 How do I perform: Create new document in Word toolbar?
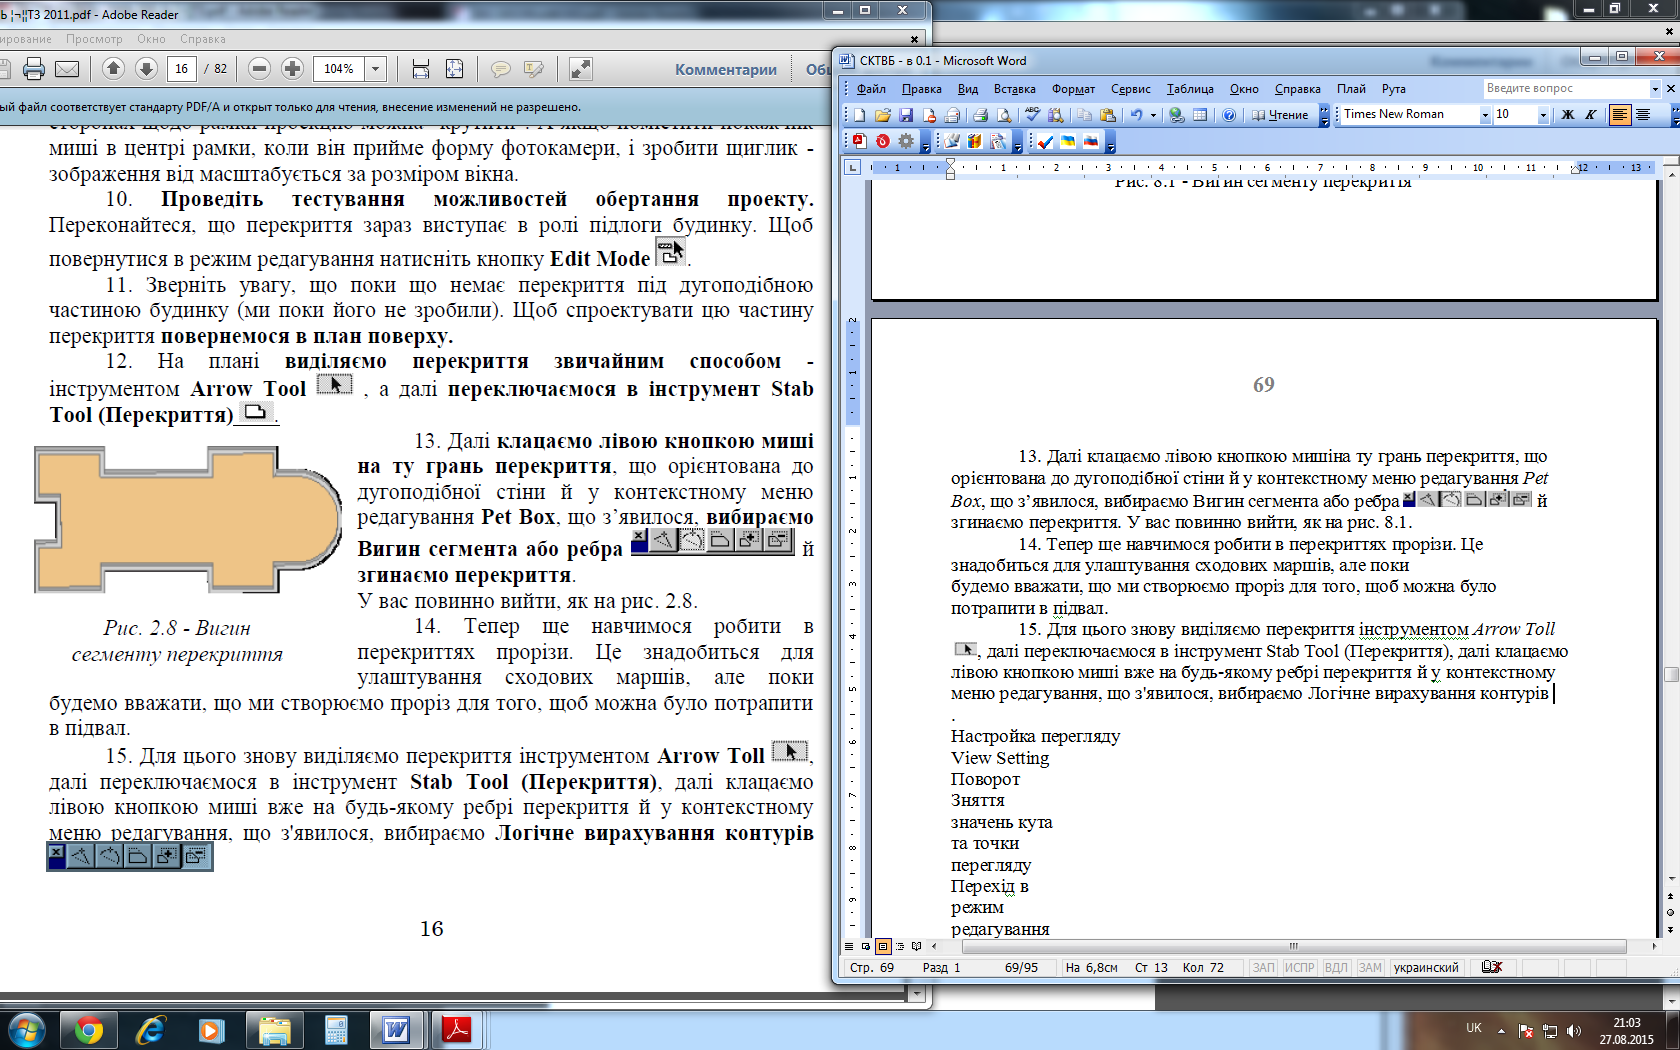click(858, 115)
